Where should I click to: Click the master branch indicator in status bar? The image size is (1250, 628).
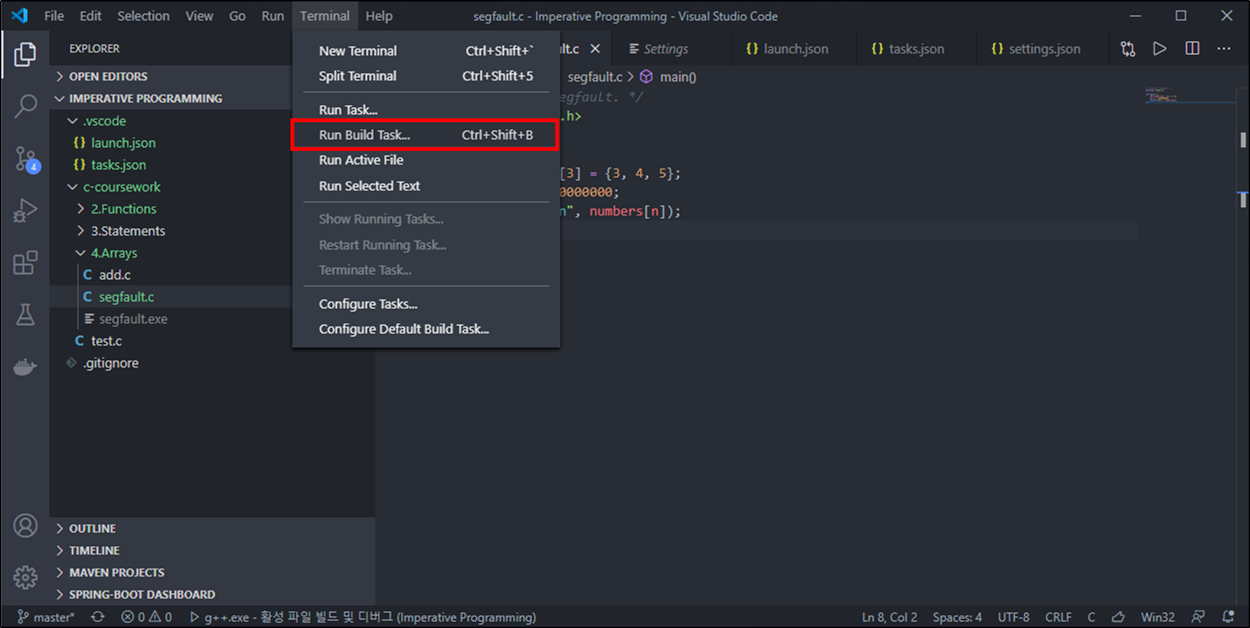[46, 617]
